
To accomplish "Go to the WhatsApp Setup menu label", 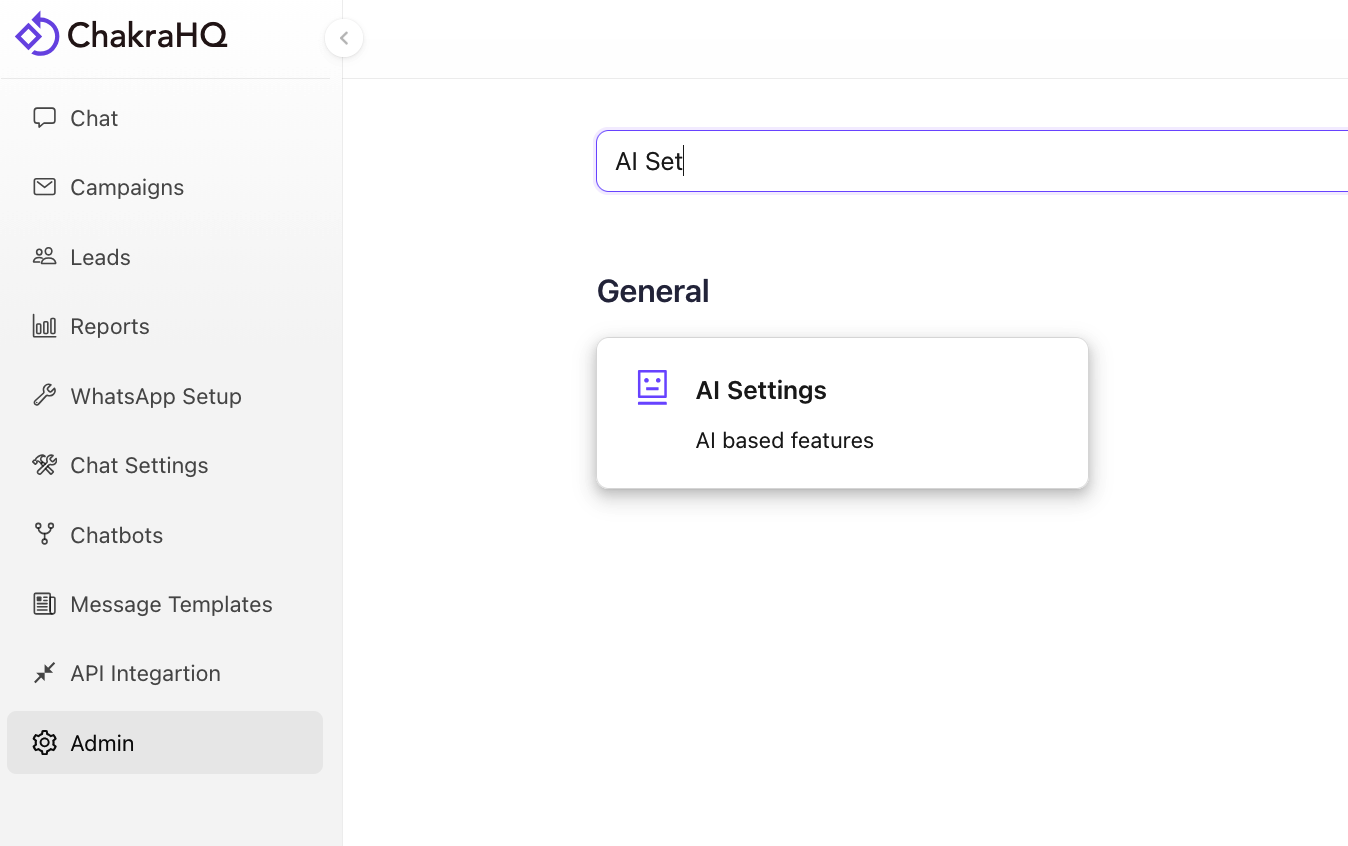I will [x=156, y=396].
